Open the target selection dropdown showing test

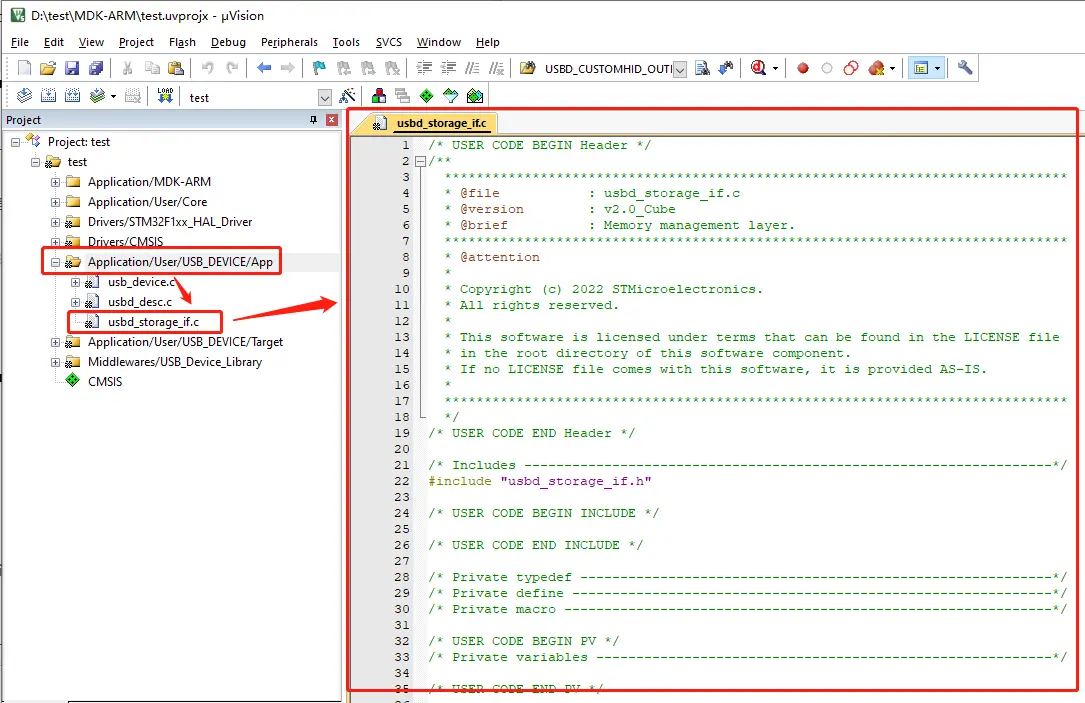324,97
